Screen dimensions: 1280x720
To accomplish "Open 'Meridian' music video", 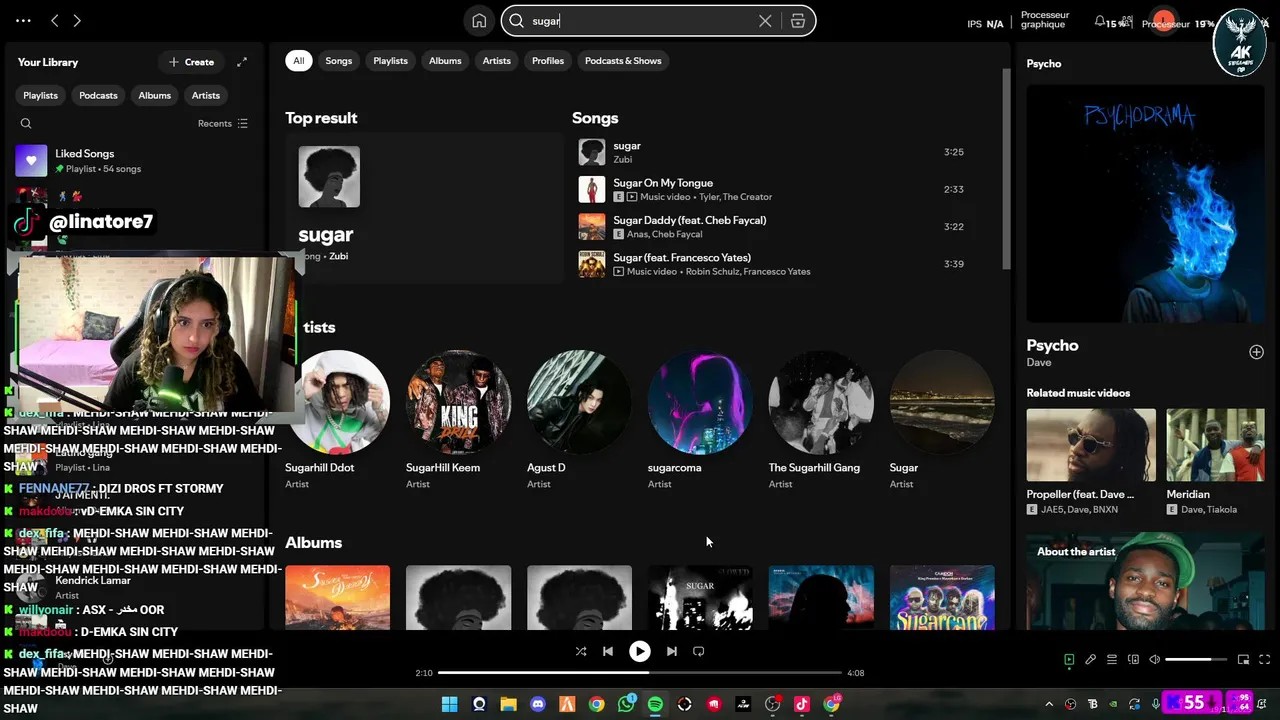I will click(1215, 462).
